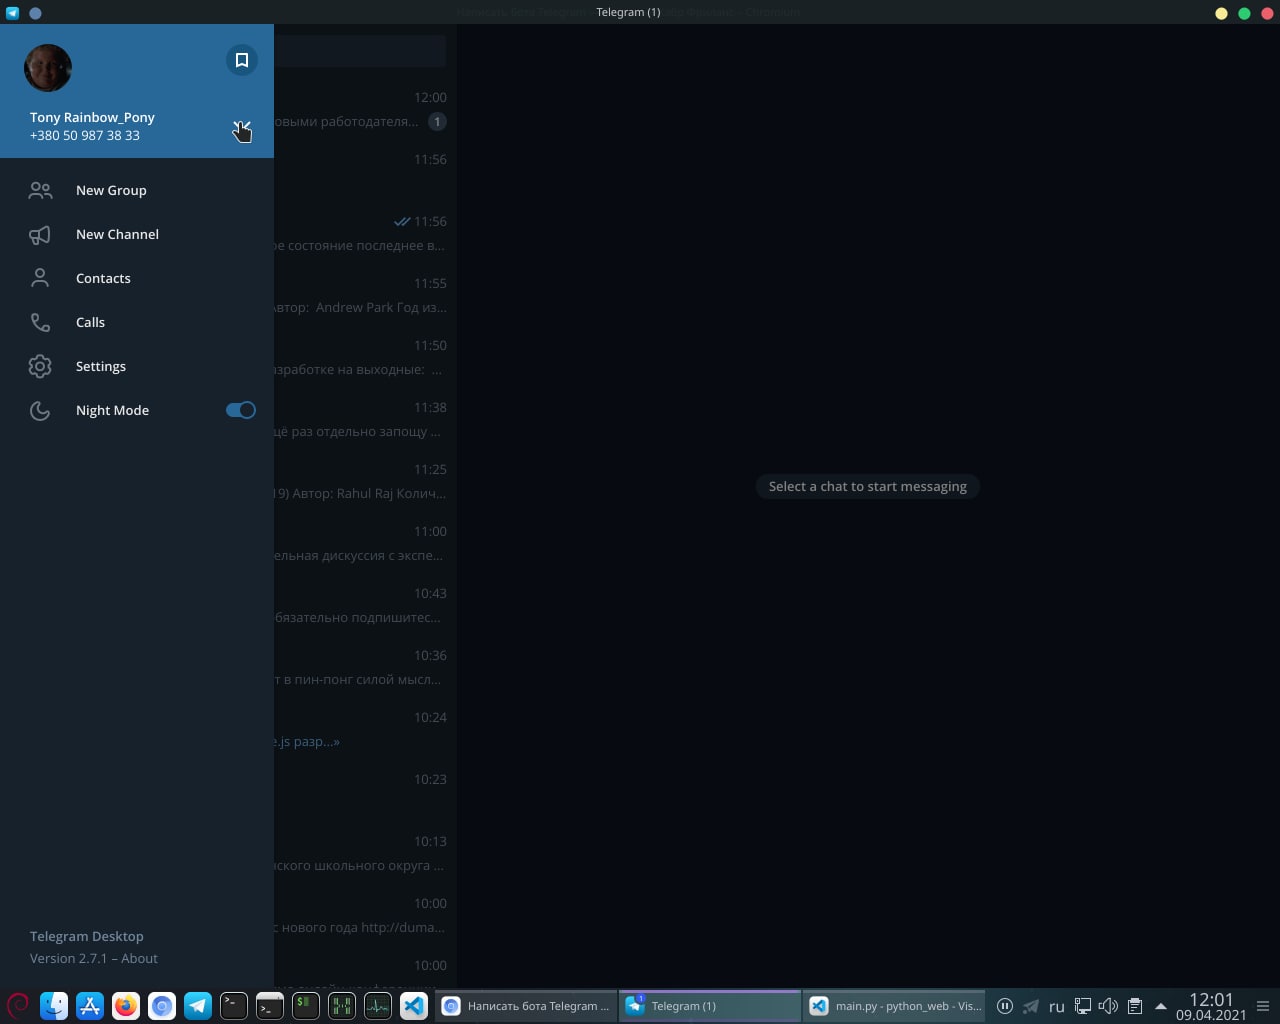This screenshot has width=1280, height=1024.
Task: Switch the ru keyboard layout indicator
Action: (x=1056, y=1007)
